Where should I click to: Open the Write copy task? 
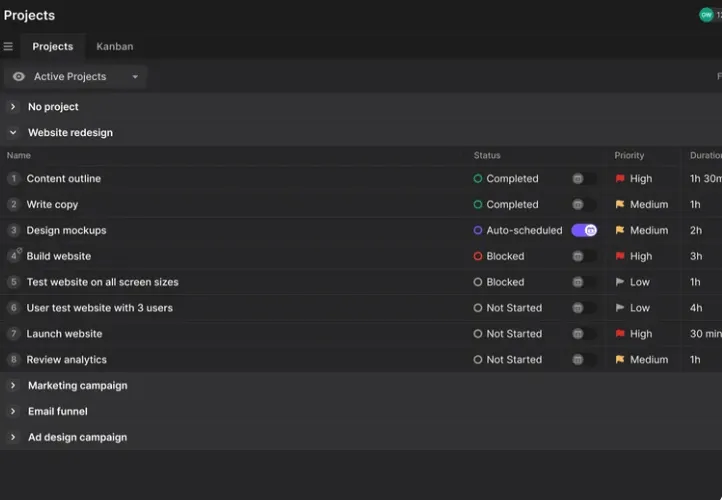[x=52, y=204]
